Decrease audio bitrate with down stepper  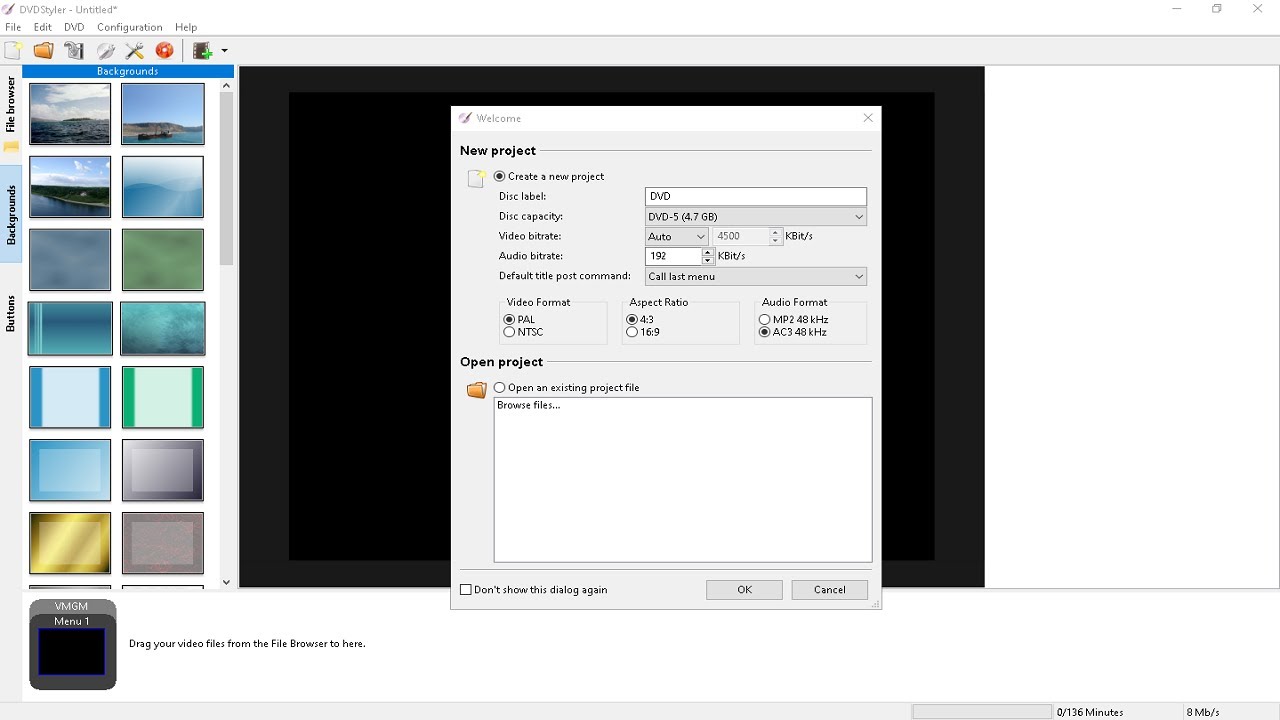pyautogui.click(x=708, y=261)
